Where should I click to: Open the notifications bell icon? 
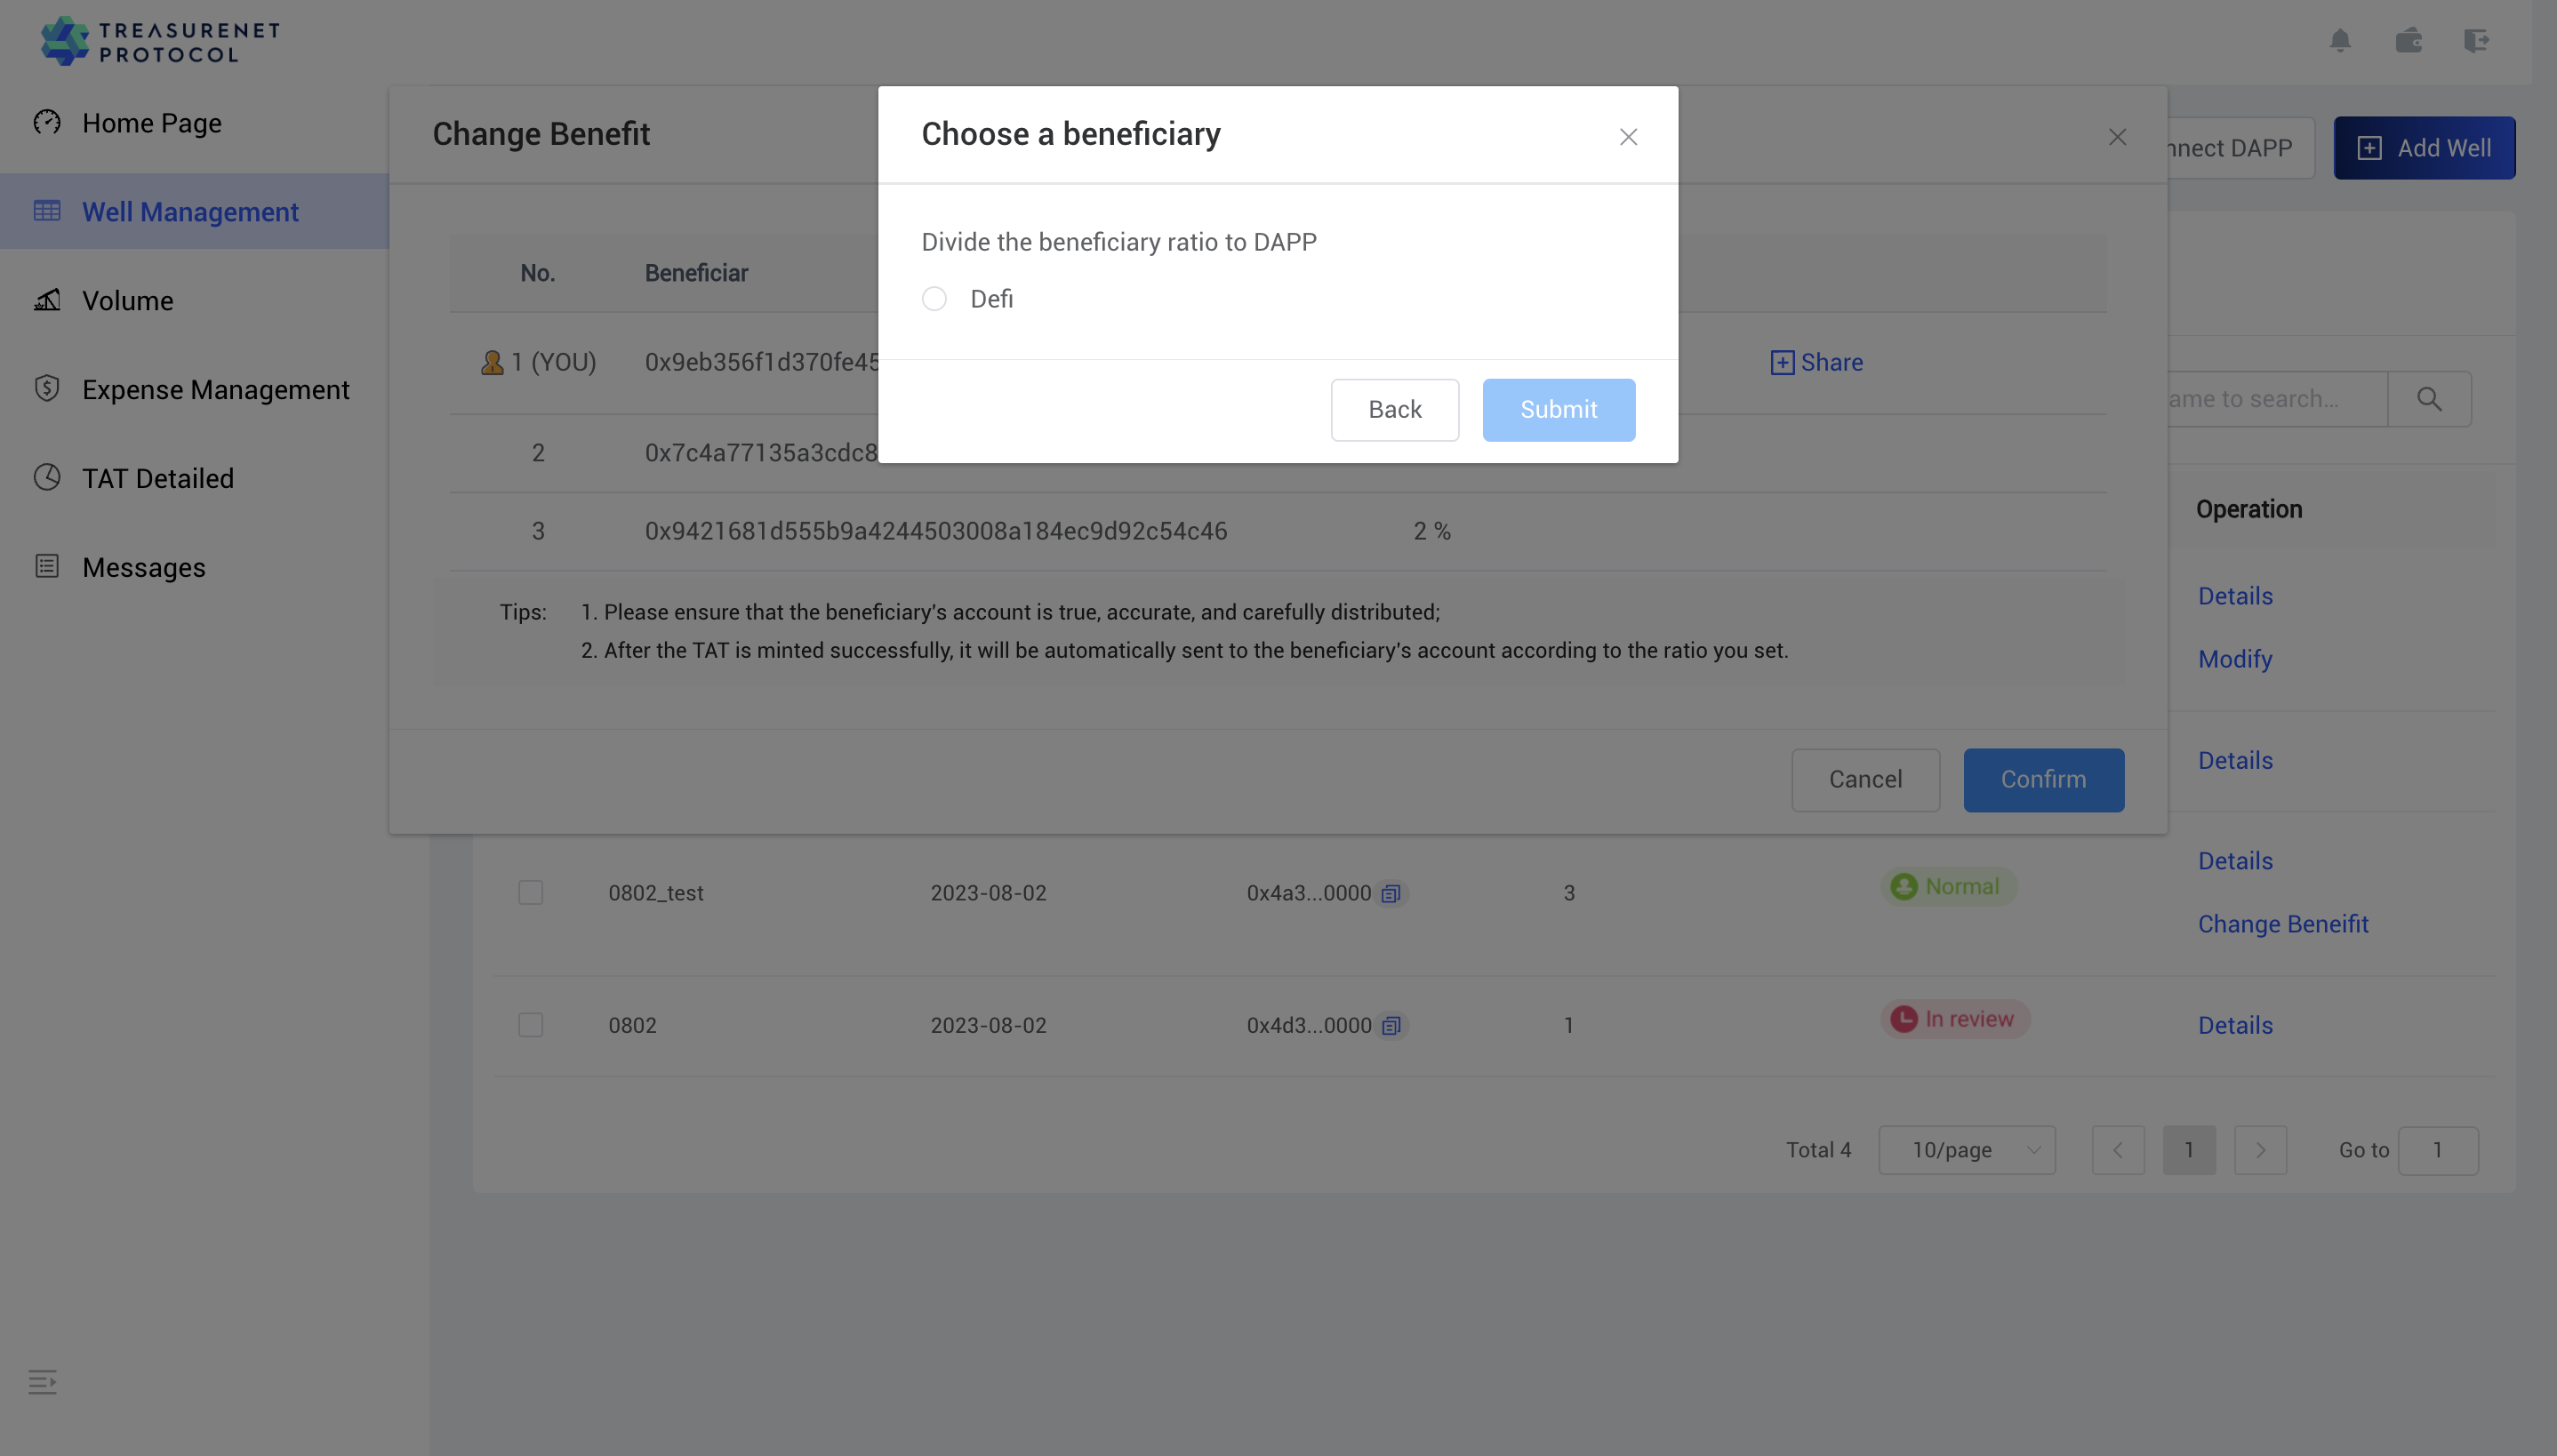pyautogui.click(x=2340, y=41)
